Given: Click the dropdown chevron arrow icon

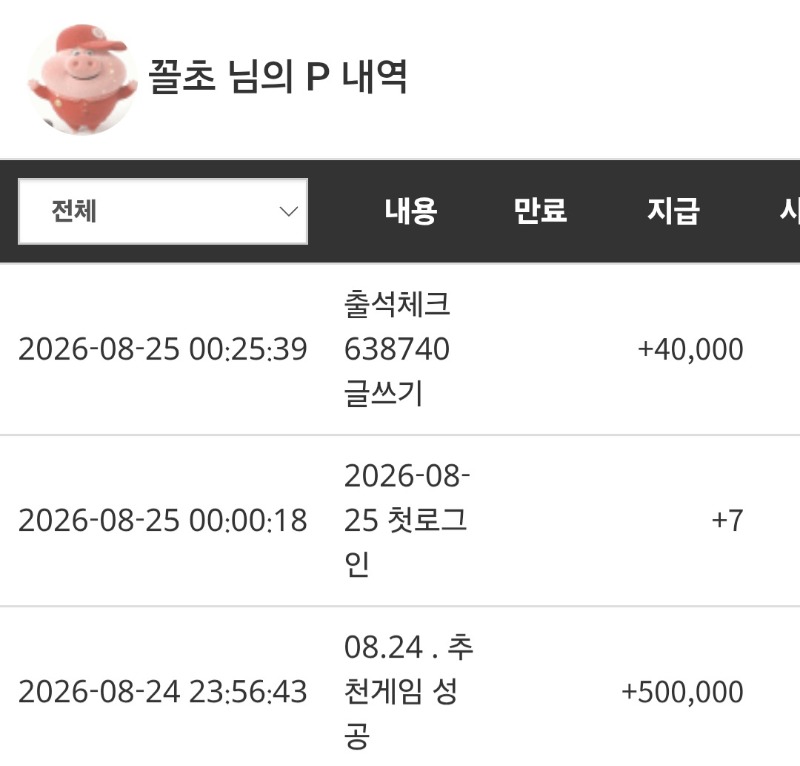Looking at the screenshot, I should 289,211.
